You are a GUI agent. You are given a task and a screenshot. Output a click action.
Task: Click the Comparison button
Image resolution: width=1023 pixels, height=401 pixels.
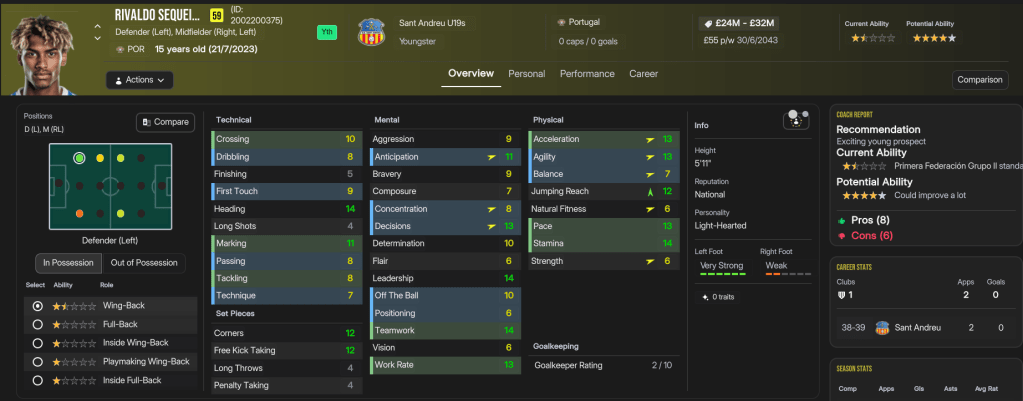tap(979, 80)
